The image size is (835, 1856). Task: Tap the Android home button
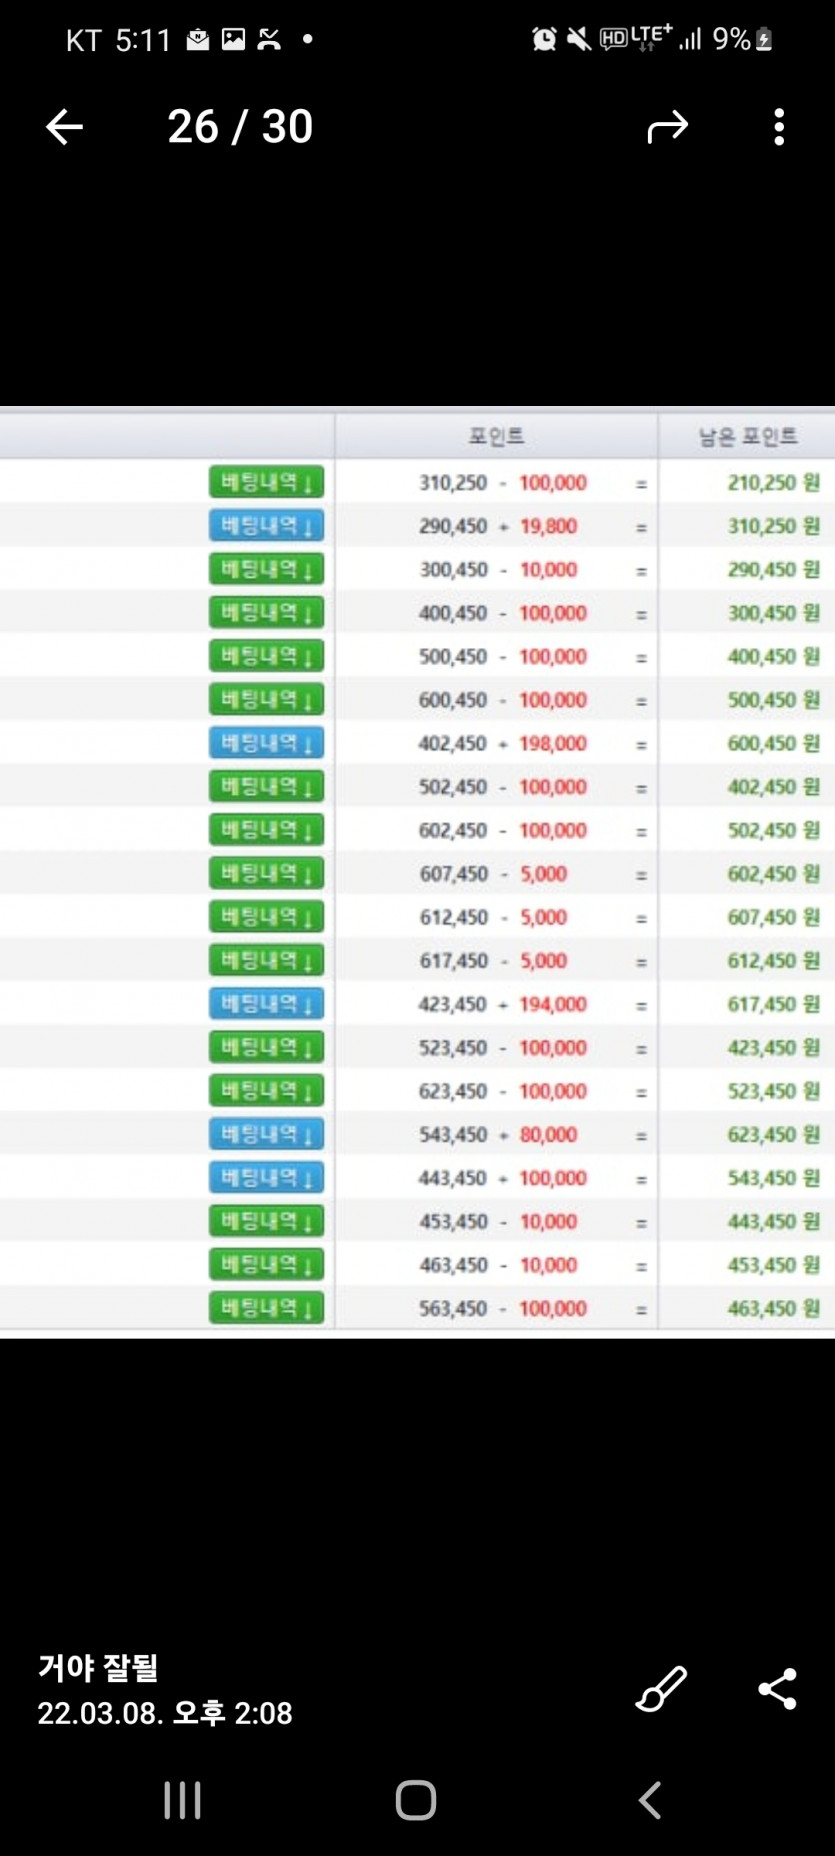coord(416,1800)
